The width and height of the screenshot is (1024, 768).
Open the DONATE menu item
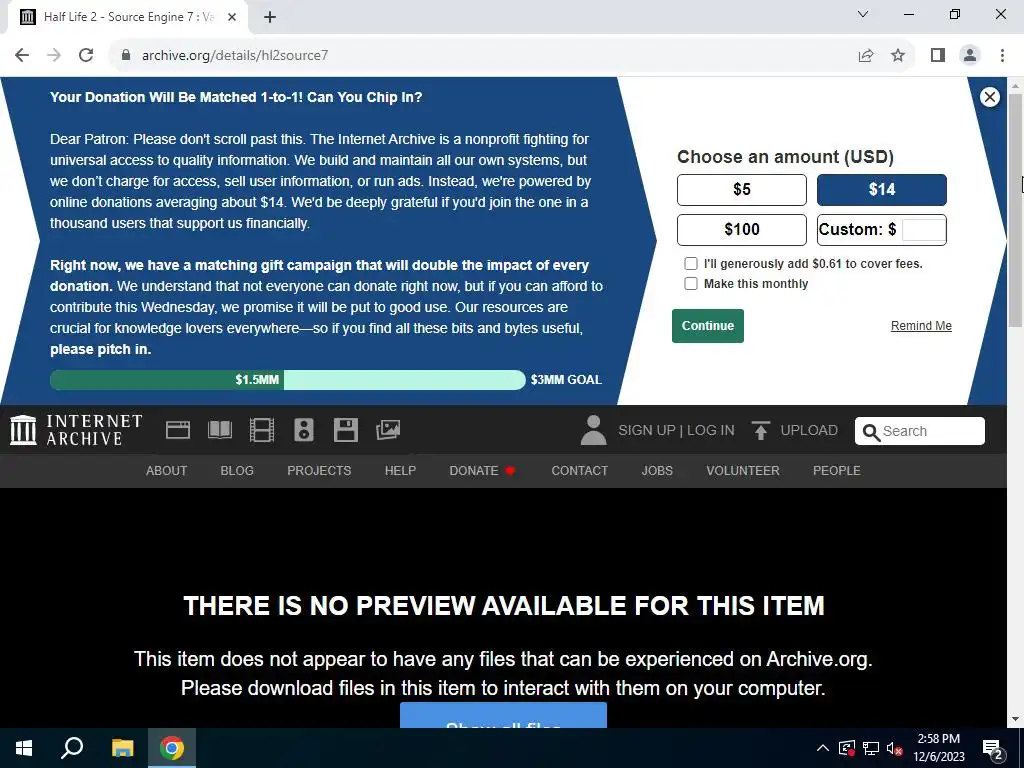[483, 471]
